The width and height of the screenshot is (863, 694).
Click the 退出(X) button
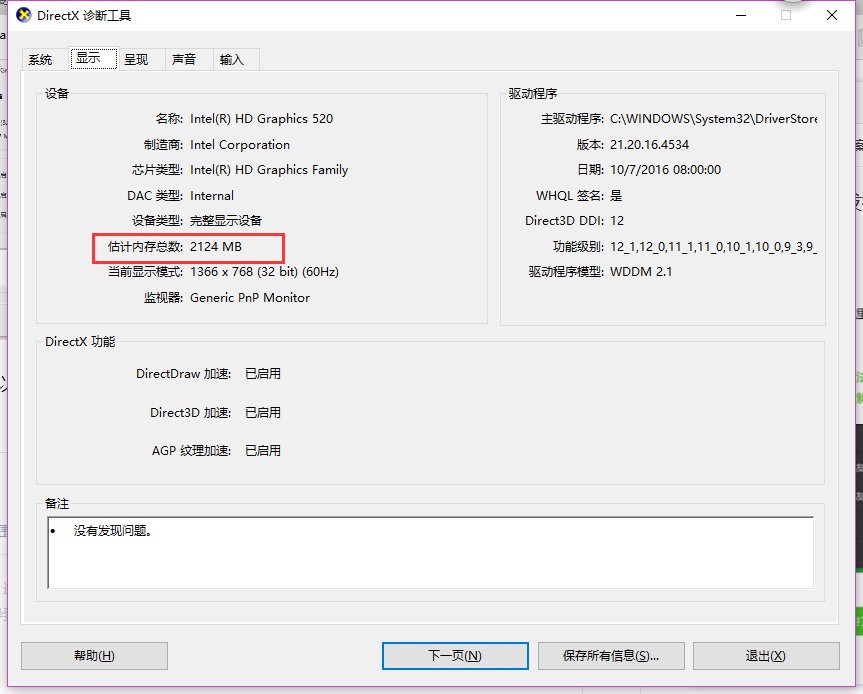click(766, 655)
